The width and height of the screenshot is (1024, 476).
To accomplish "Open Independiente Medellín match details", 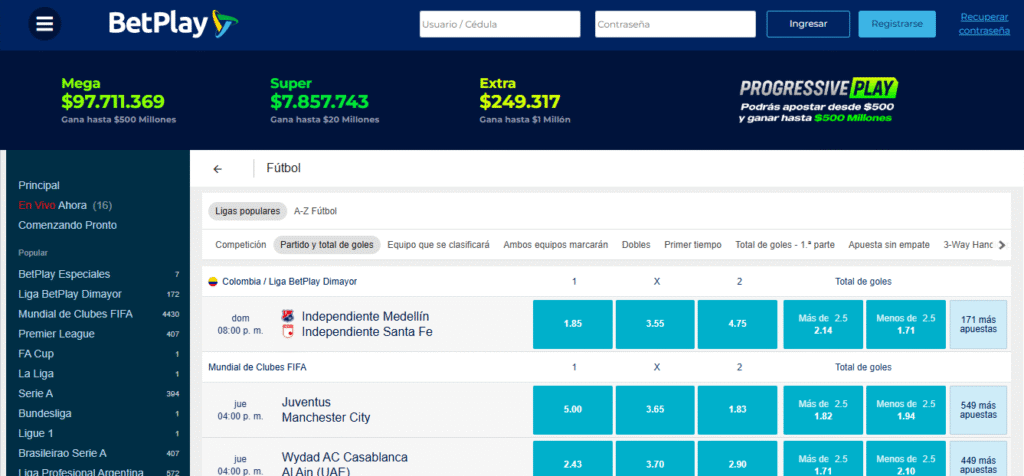I will click(x=366, y=324).
